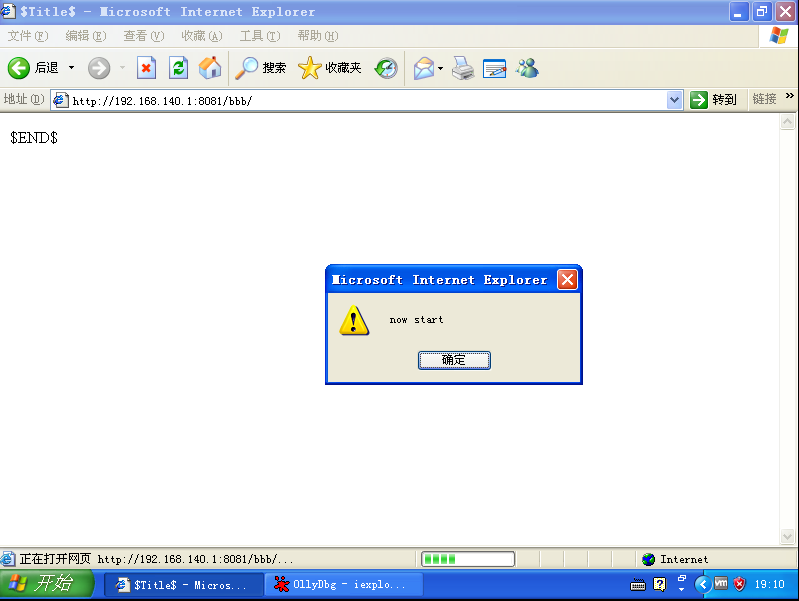The width and height of the screenshot is (799, 601).
Task: Click the '$END$' page text
Action: tap(34, 138)
